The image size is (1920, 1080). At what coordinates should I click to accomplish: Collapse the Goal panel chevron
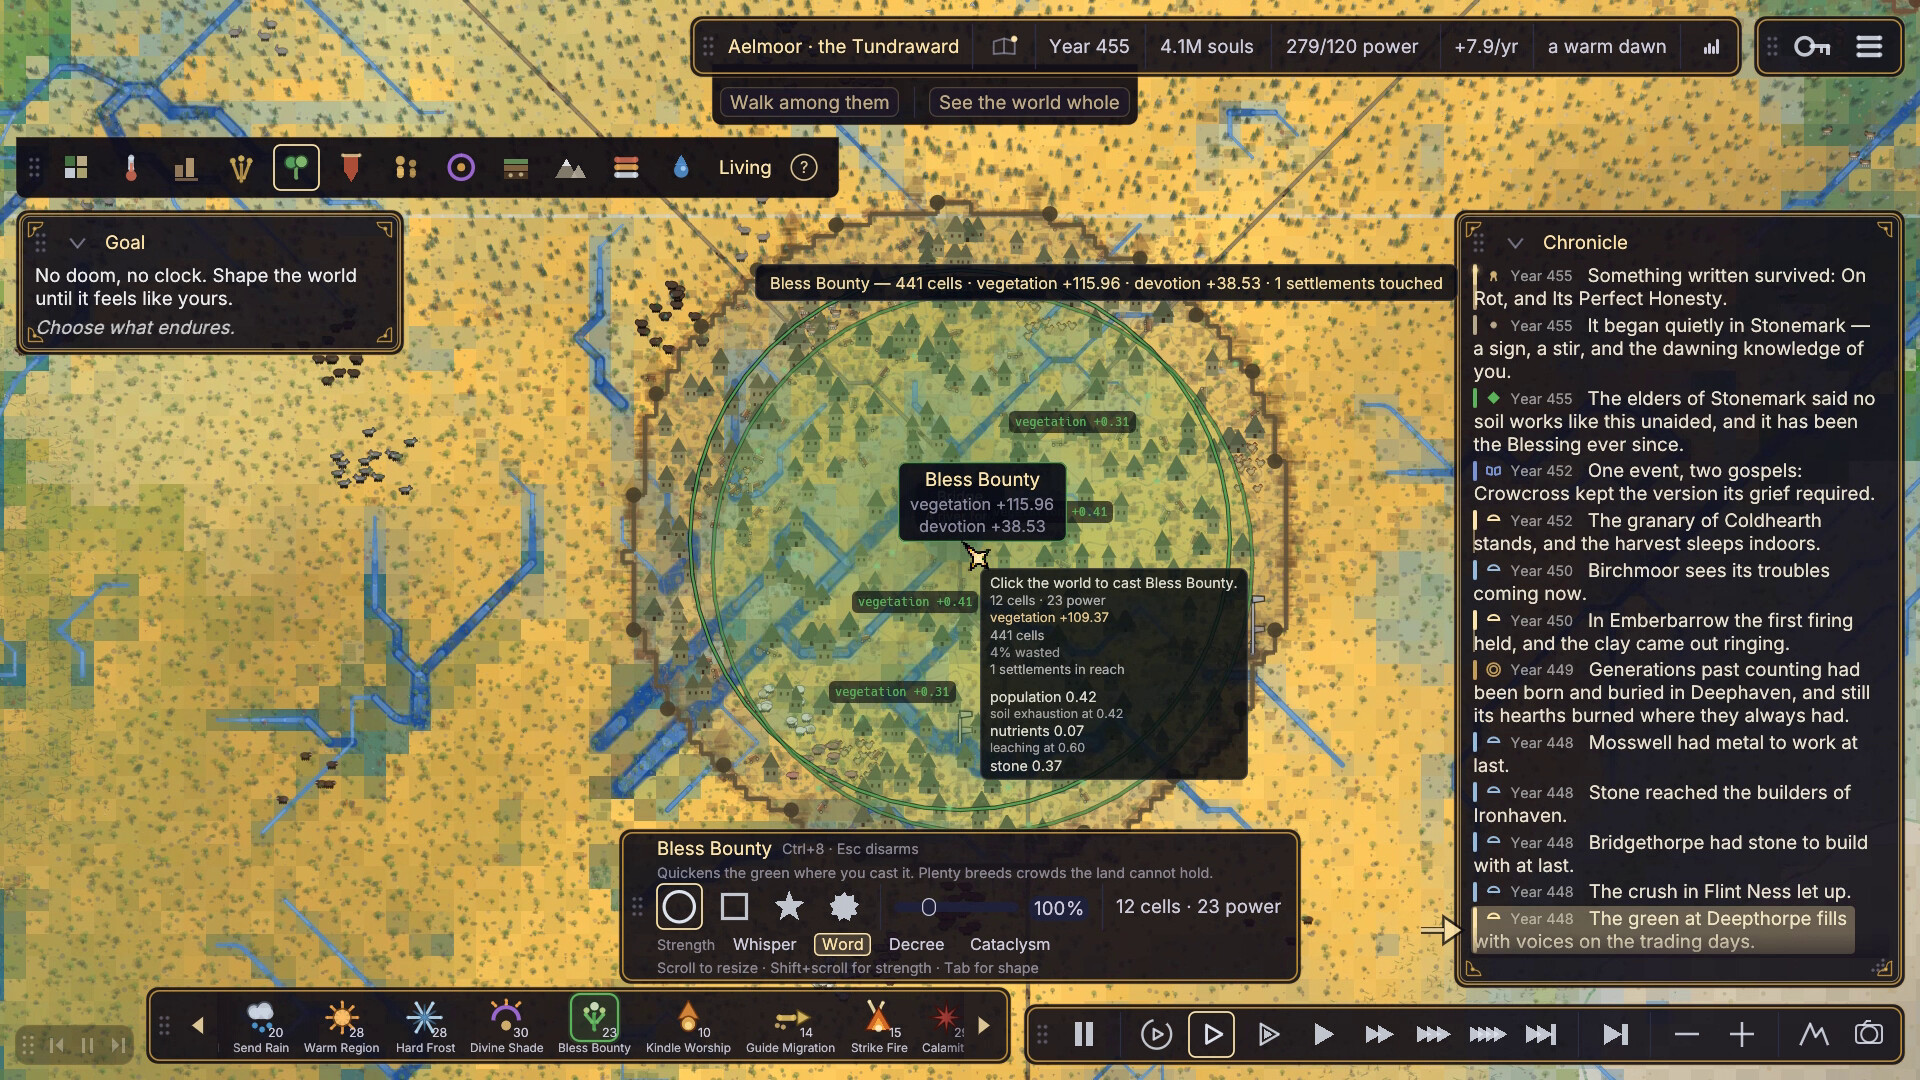click(x=77, y=243)
